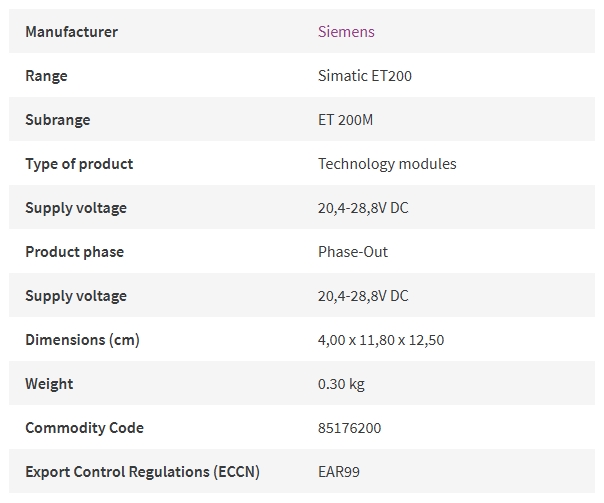Click the Weight label
The height and width of the screenshot is (503, 604).
click(x=49, y=384)
